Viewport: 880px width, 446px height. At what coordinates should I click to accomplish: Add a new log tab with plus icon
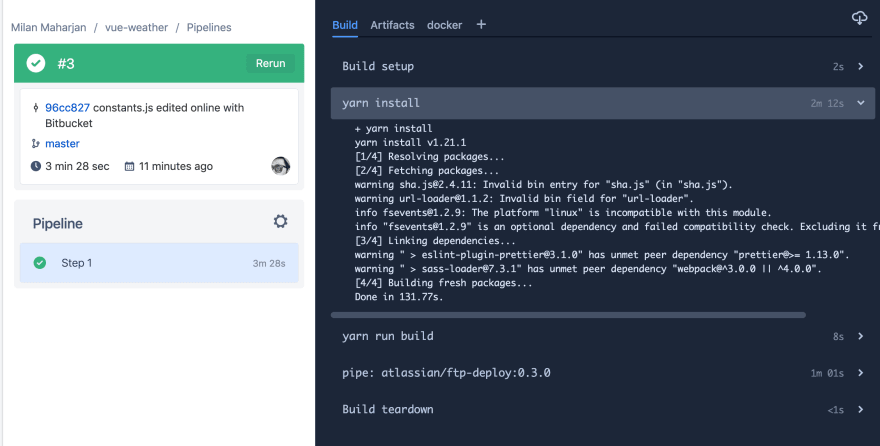[x=481, y=24]
